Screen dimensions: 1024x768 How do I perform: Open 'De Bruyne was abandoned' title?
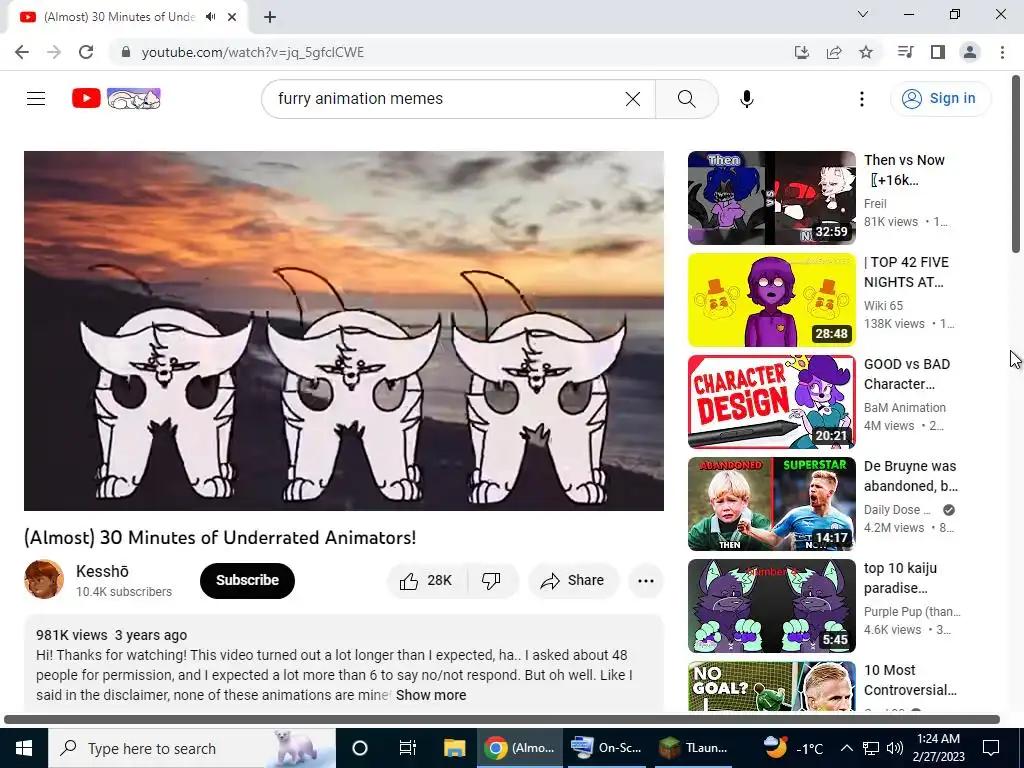click(x=910, y=476)
